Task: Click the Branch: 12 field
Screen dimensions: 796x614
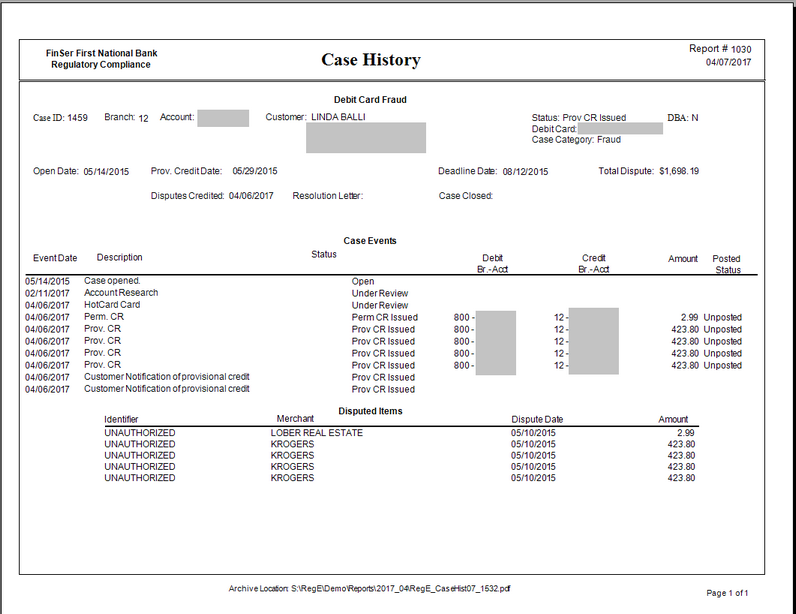Action: (126, 117)
